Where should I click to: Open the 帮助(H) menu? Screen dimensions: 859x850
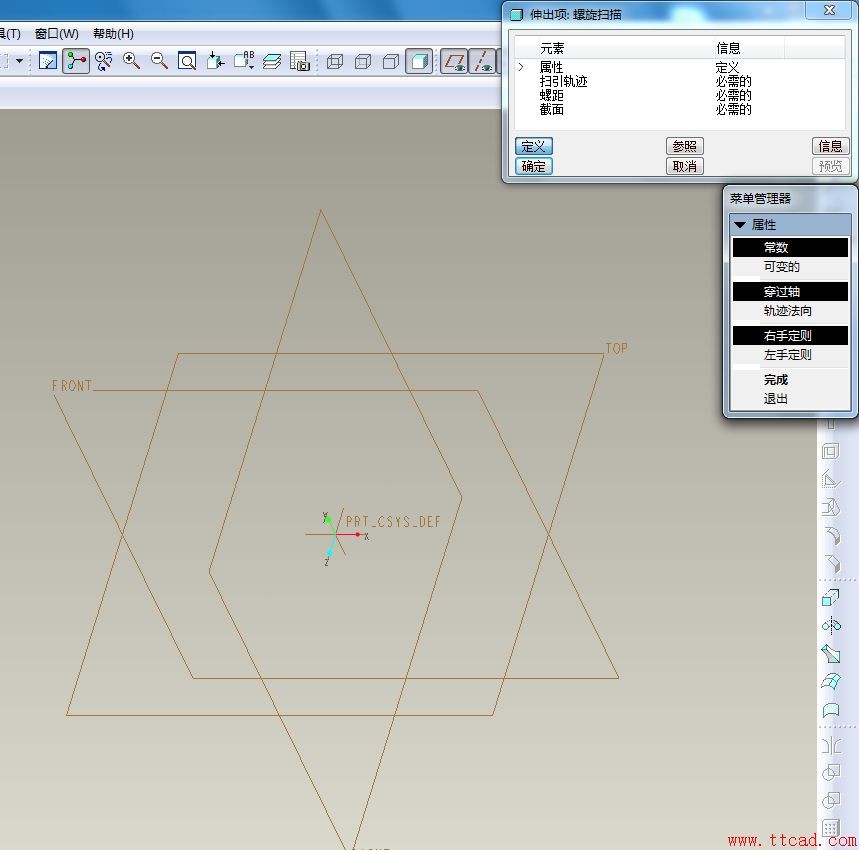pos(113,34)
